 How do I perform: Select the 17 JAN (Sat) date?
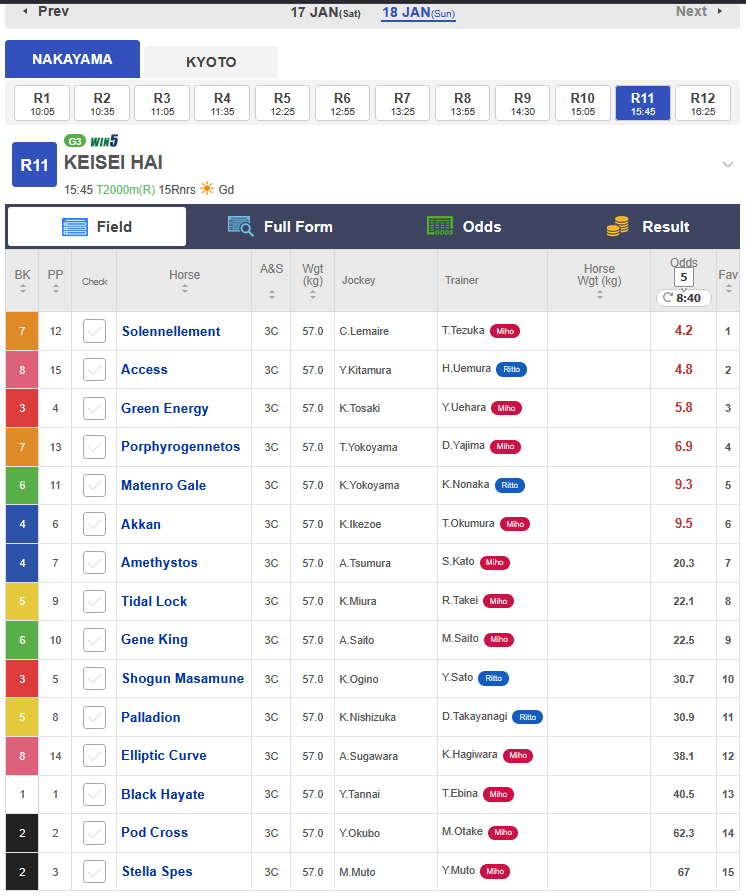(326, 13)
